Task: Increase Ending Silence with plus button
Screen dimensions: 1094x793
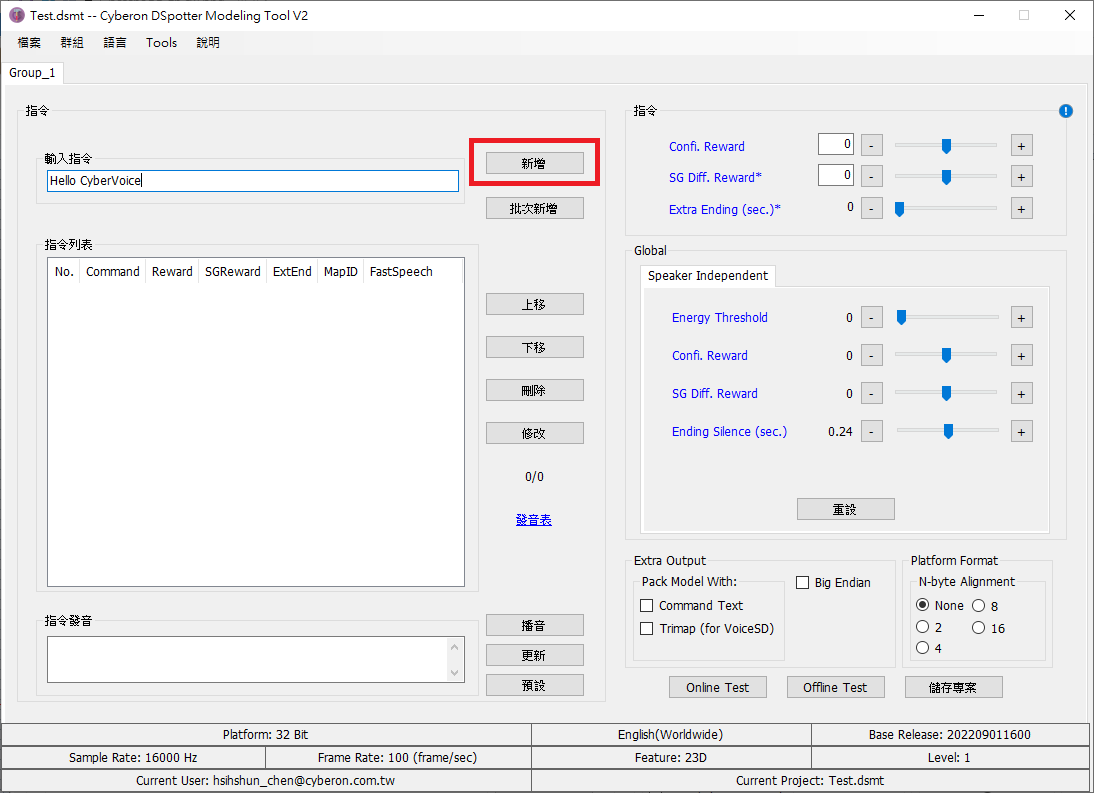Action: pyautogui.click(x=1021, y=432)
